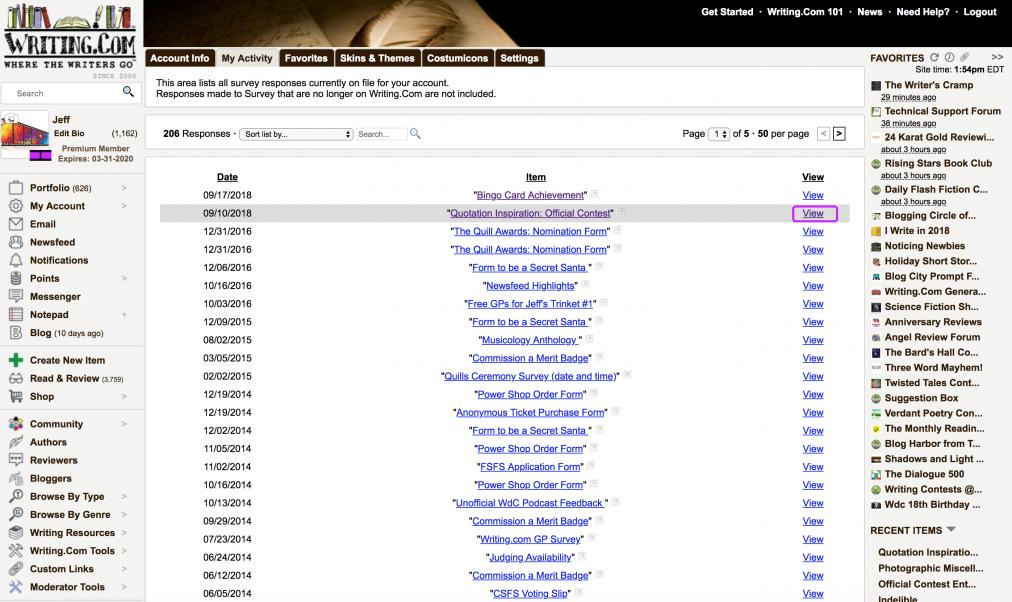Switch to the Settings tab
Image resolution: width=1012 pixels, height=602 pixels.
(x=519, y=58)
